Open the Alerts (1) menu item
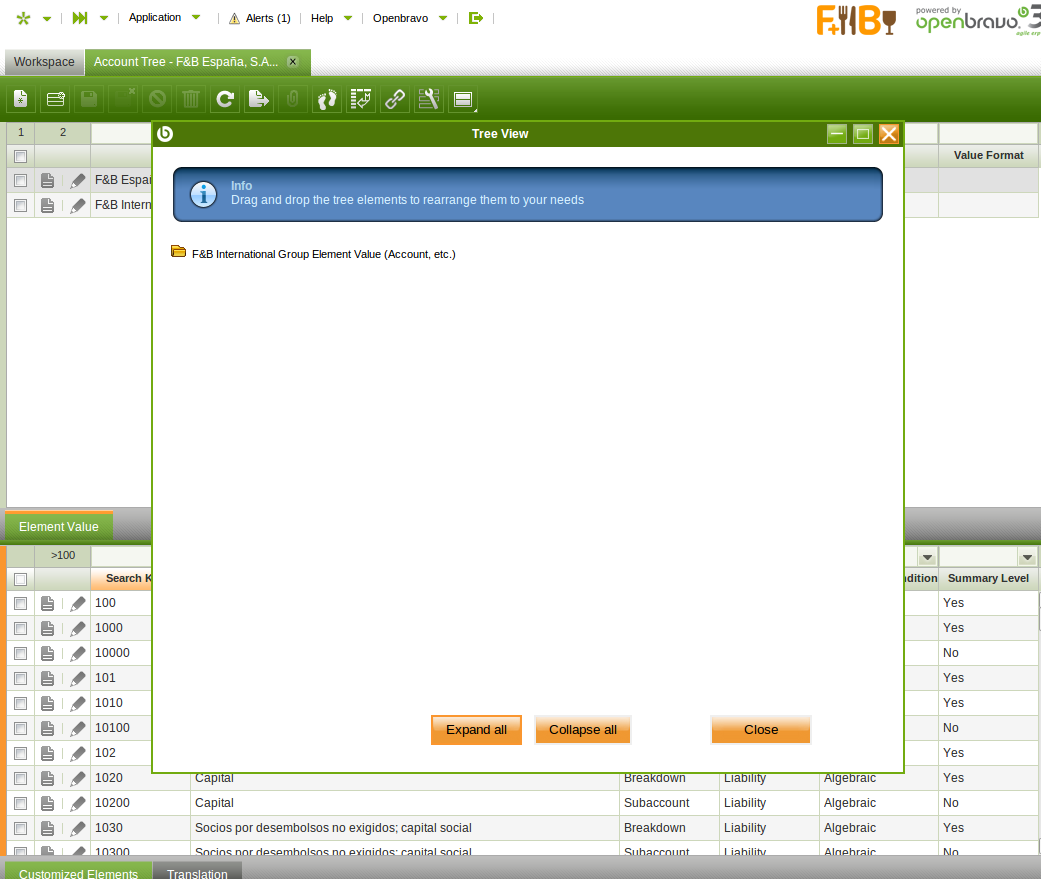 (x=260, y=18)
